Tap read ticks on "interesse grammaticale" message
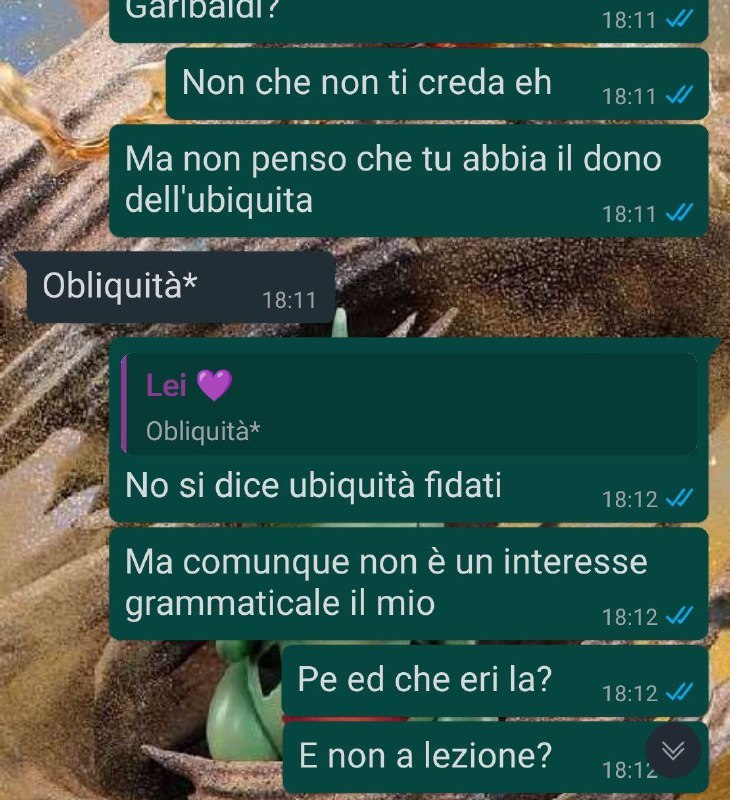Image resolution: width=730 pixels, height=800 pixels. (x=679, y=616)
